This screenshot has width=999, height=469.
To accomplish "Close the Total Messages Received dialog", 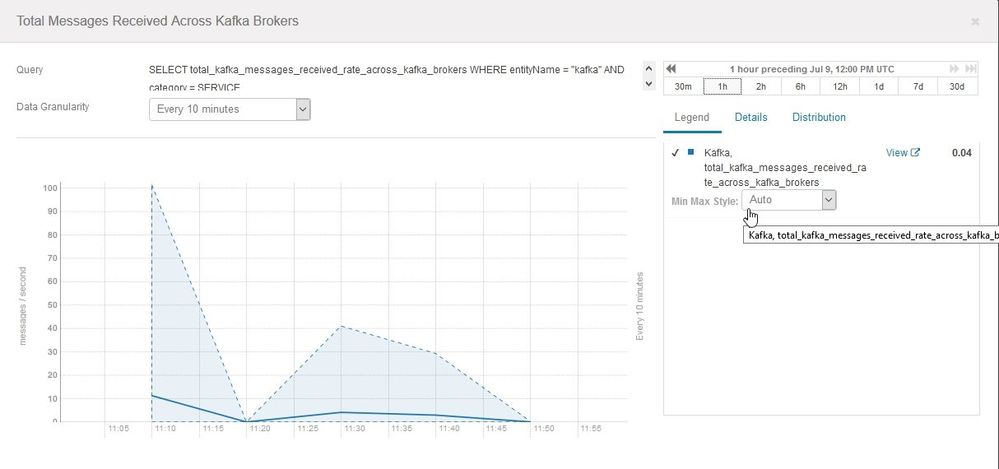I will pyautogui.click(x=975, y=22).
